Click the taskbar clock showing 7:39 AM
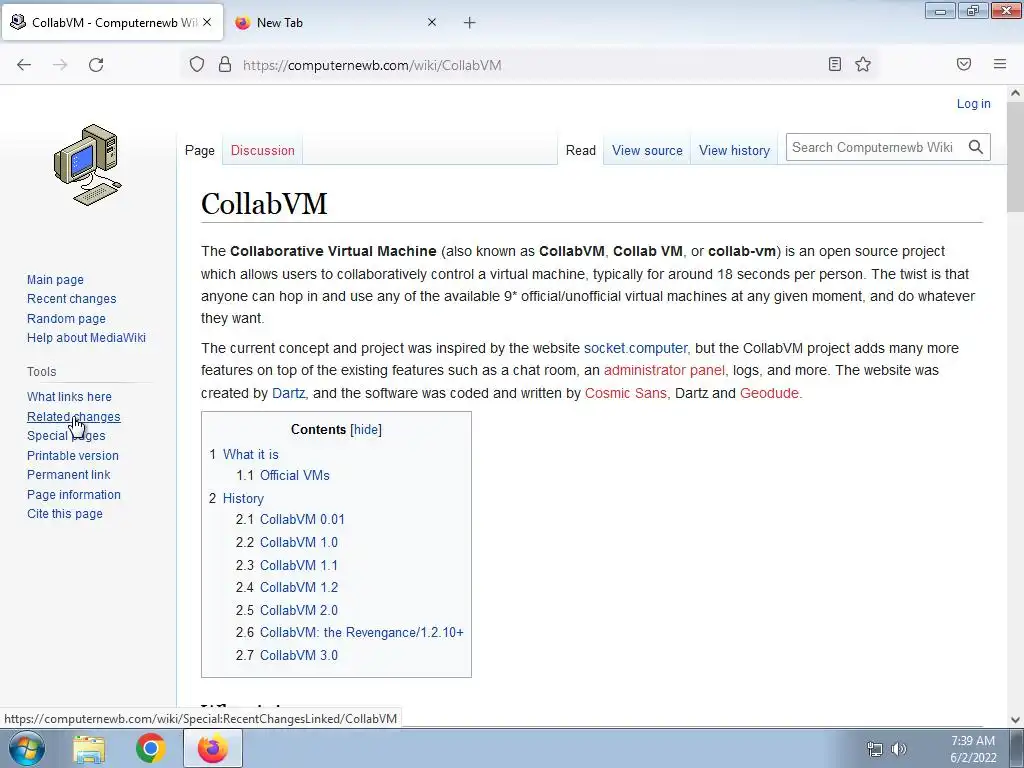 [973, 749]
